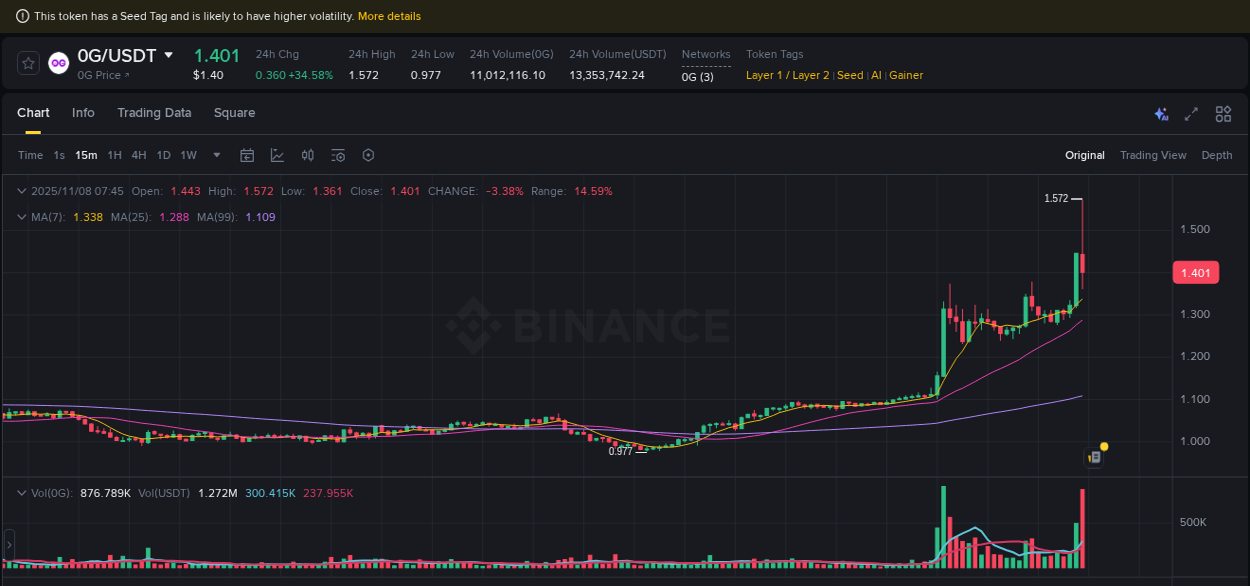Open the widgets grid icon
Viewport: 1250px width, 586px height.
pyautogui.click(x=1223, y=114)
